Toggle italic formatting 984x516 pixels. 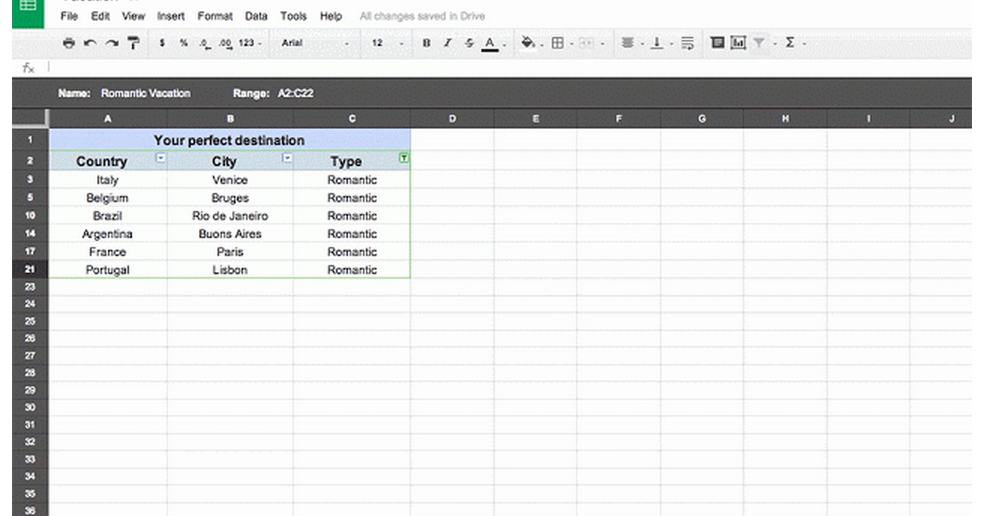pos(447,43)
